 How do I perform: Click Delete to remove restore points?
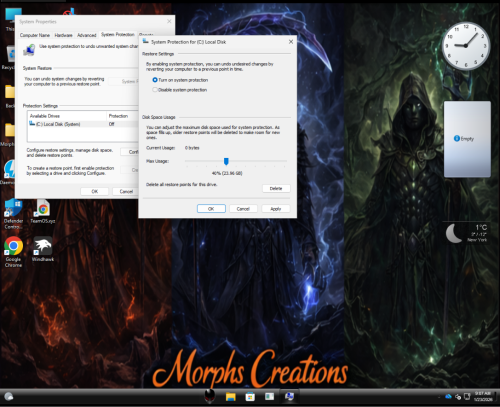click(x=276, y=188)
